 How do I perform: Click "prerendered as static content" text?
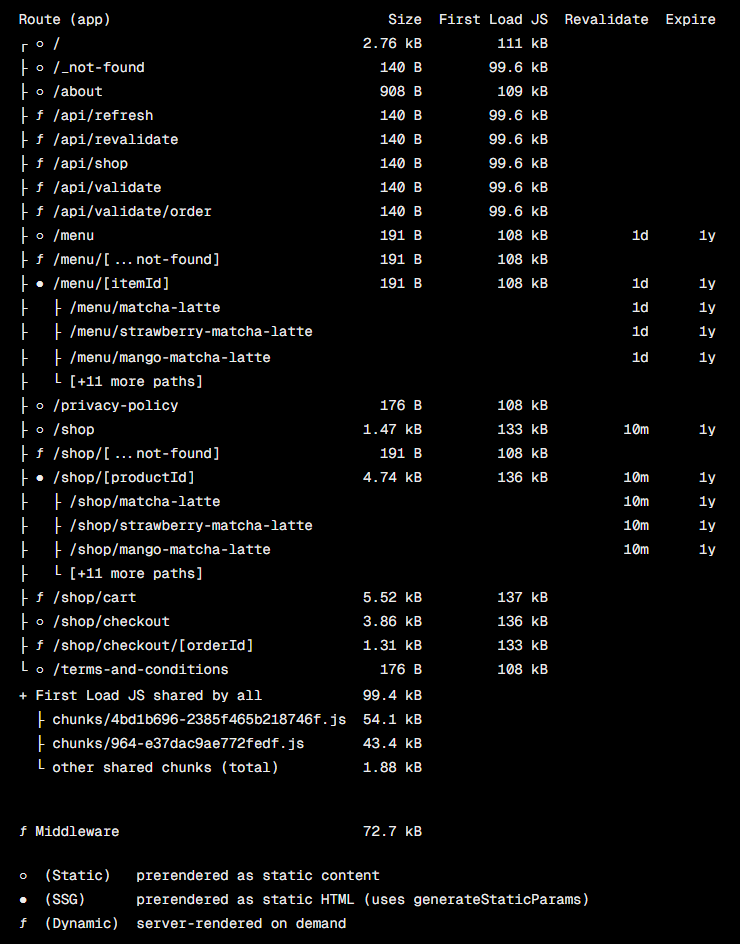point(258,876)
